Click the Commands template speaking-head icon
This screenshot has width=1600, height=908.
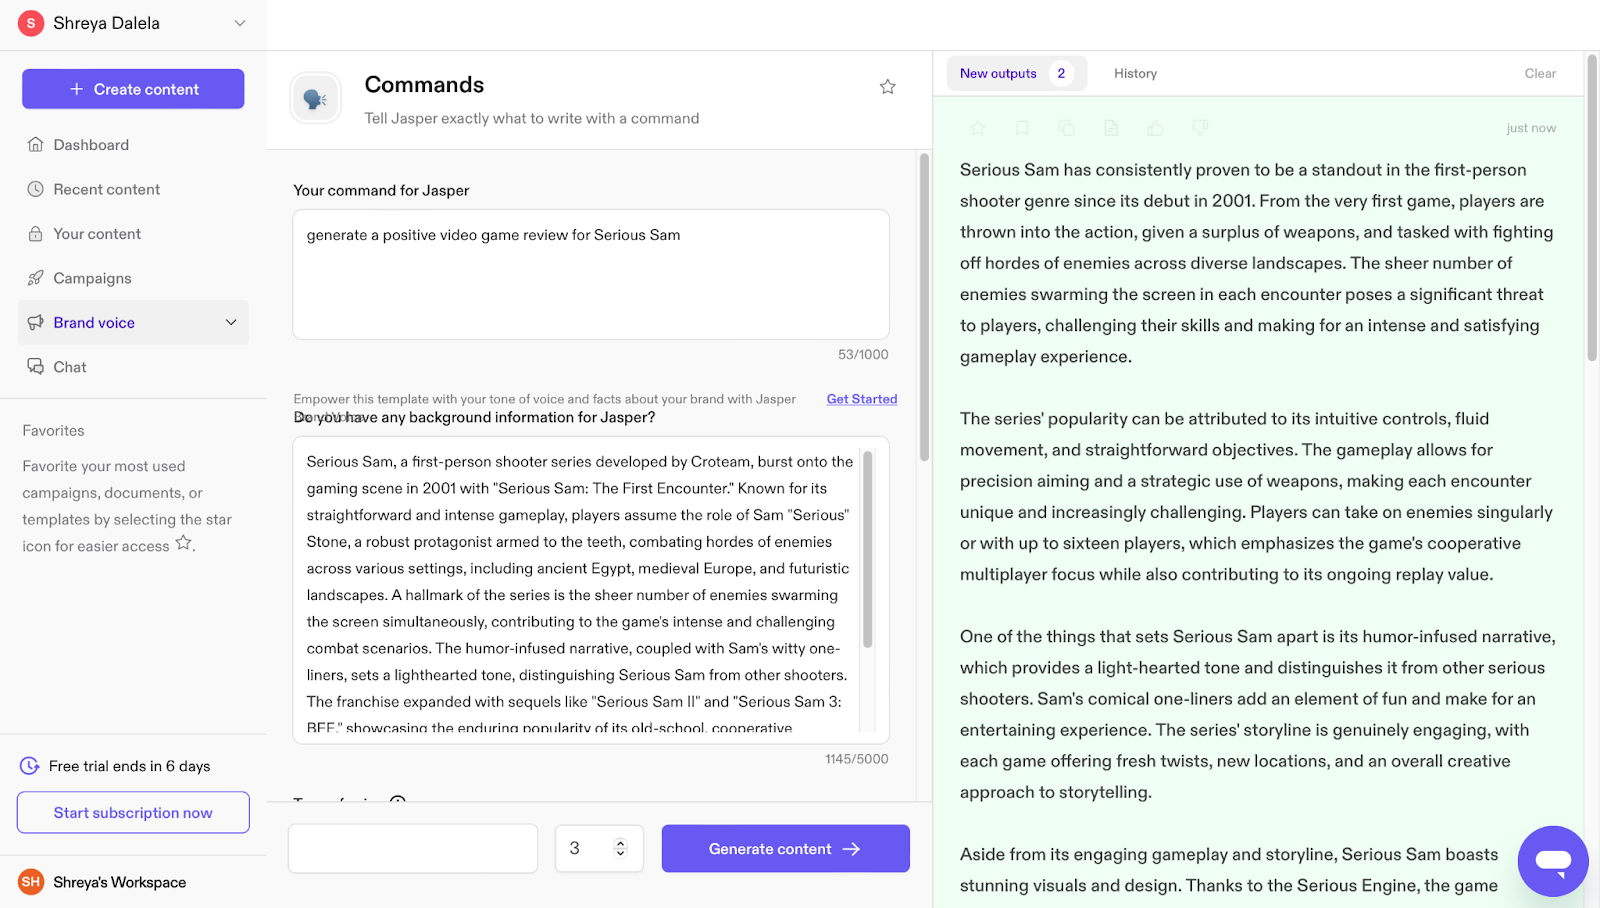315,98
